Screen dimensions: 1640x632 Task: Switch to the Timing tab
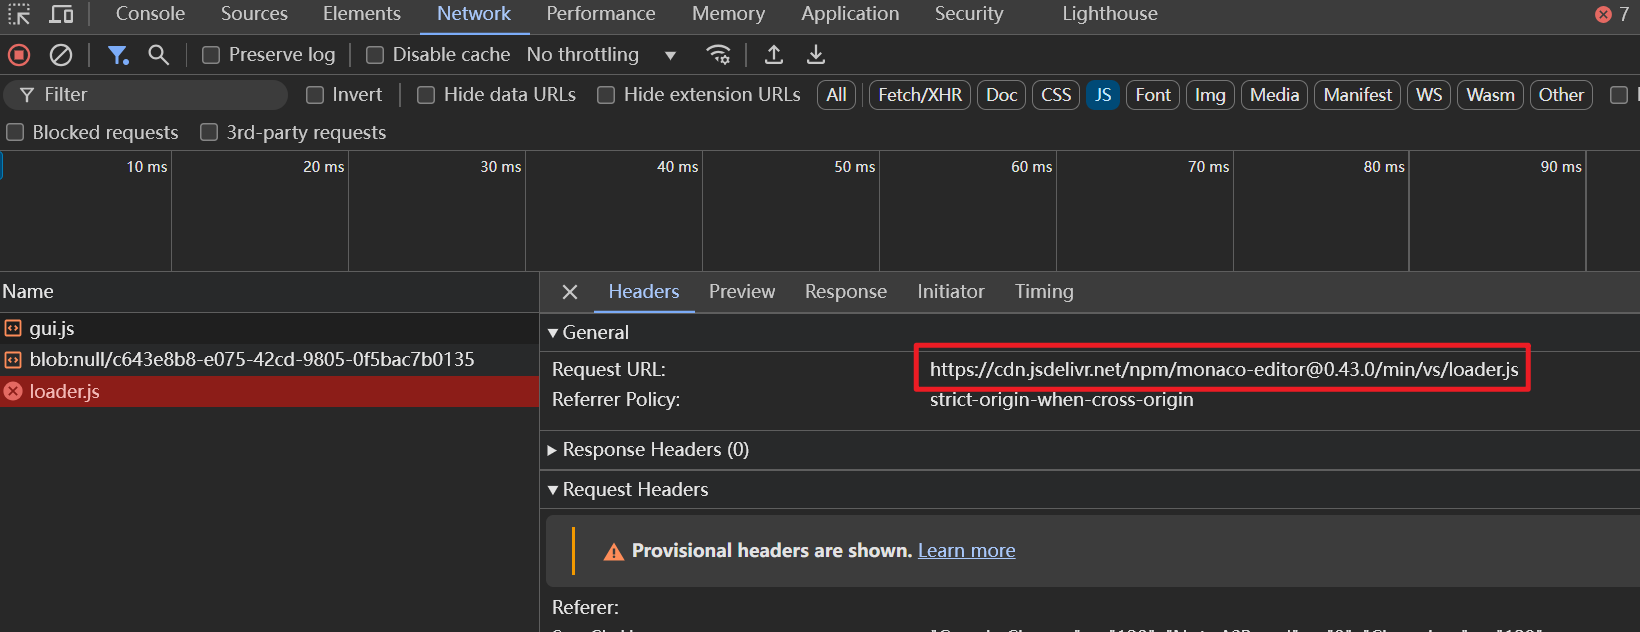click(1044, 291)
